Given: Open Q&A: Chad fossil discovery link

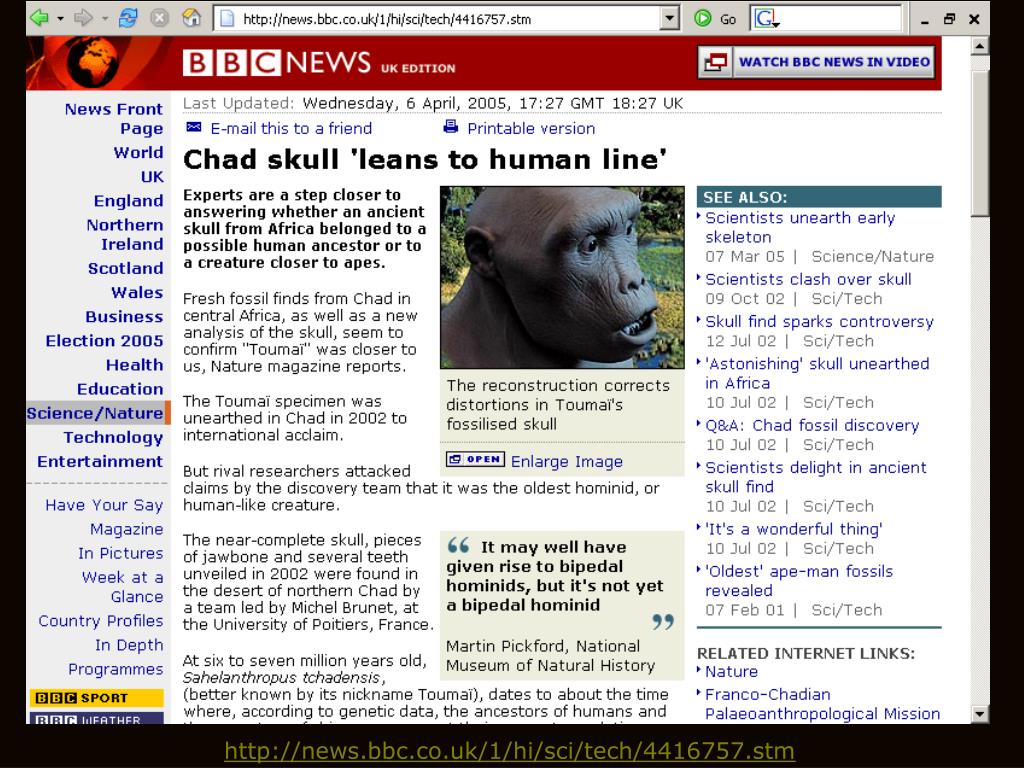Looking at the screenshot, I should (x=812, y=426).
